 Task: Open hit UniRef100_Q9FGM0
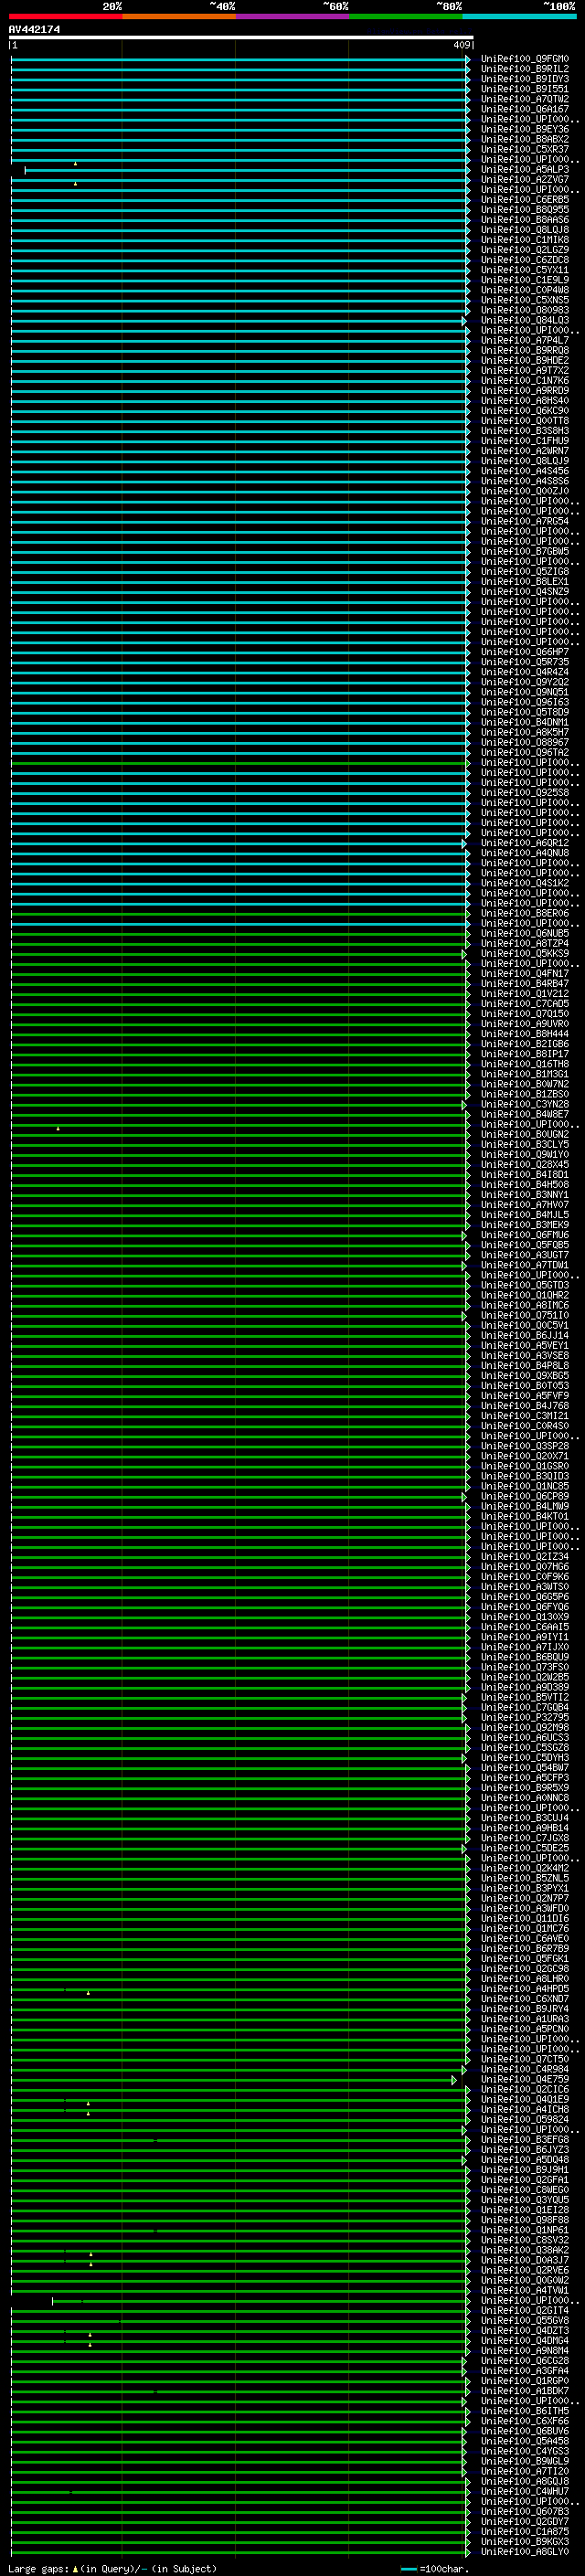point(525,59)
